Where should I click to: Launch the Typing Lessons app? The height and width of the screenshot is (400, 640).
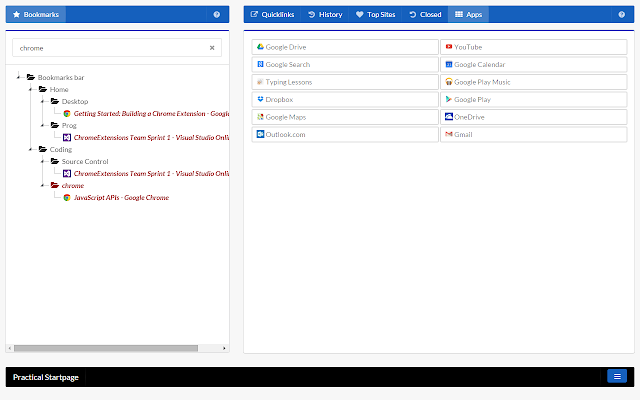(x=345, y=82)
